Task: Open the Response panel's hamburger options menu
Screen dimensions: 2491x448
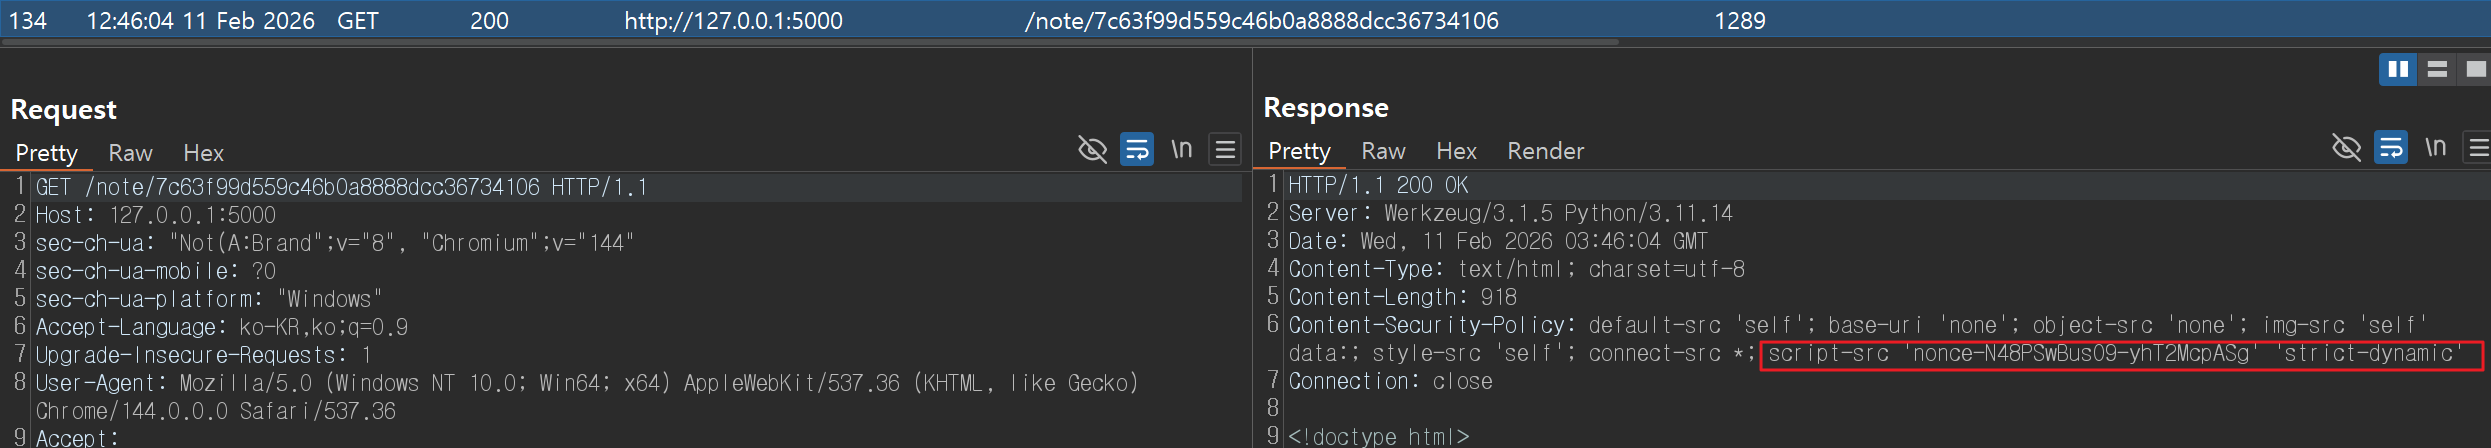Action: 2478,147
